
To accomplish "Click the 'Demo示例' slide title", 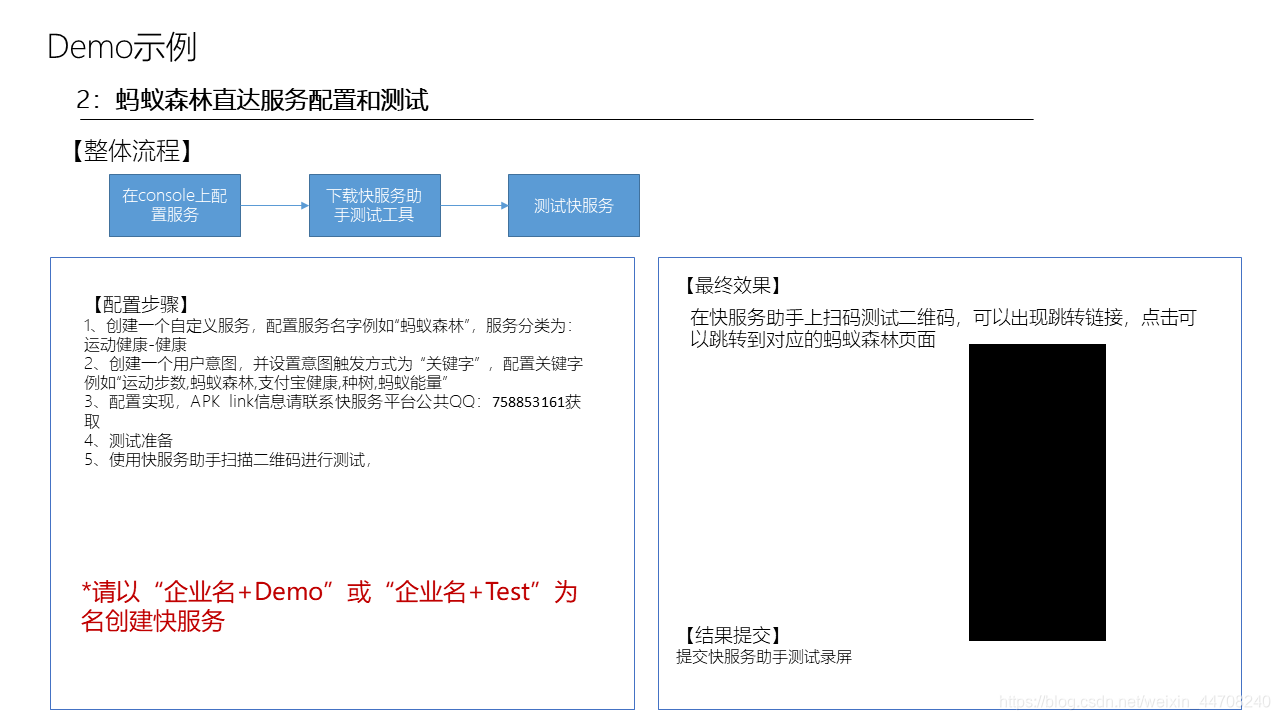I will (x=122, y=47).
